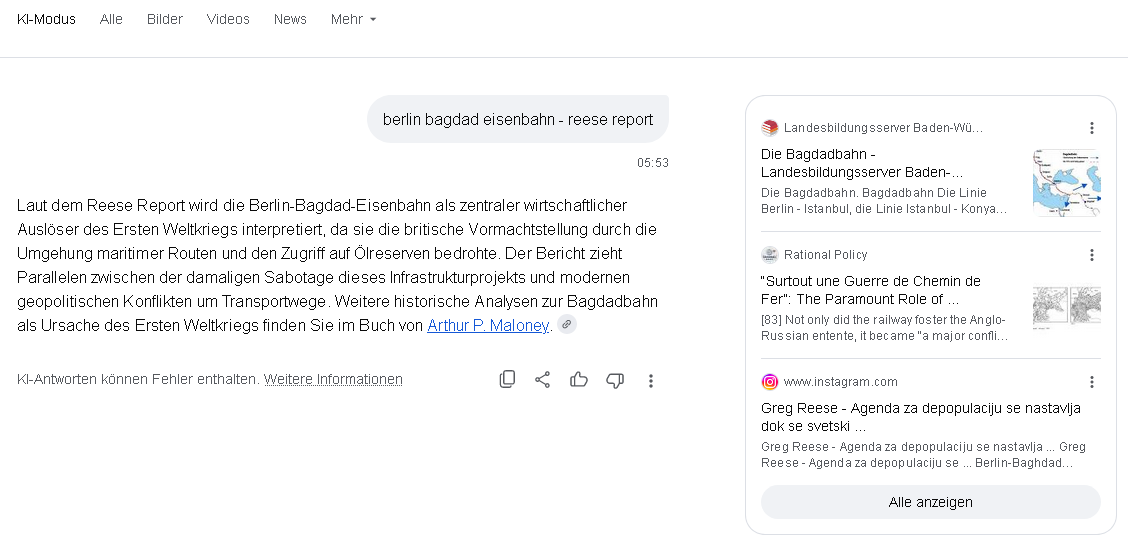
Task: Expand the Mehr dropdown menu
Action: [x=353, y=19]
